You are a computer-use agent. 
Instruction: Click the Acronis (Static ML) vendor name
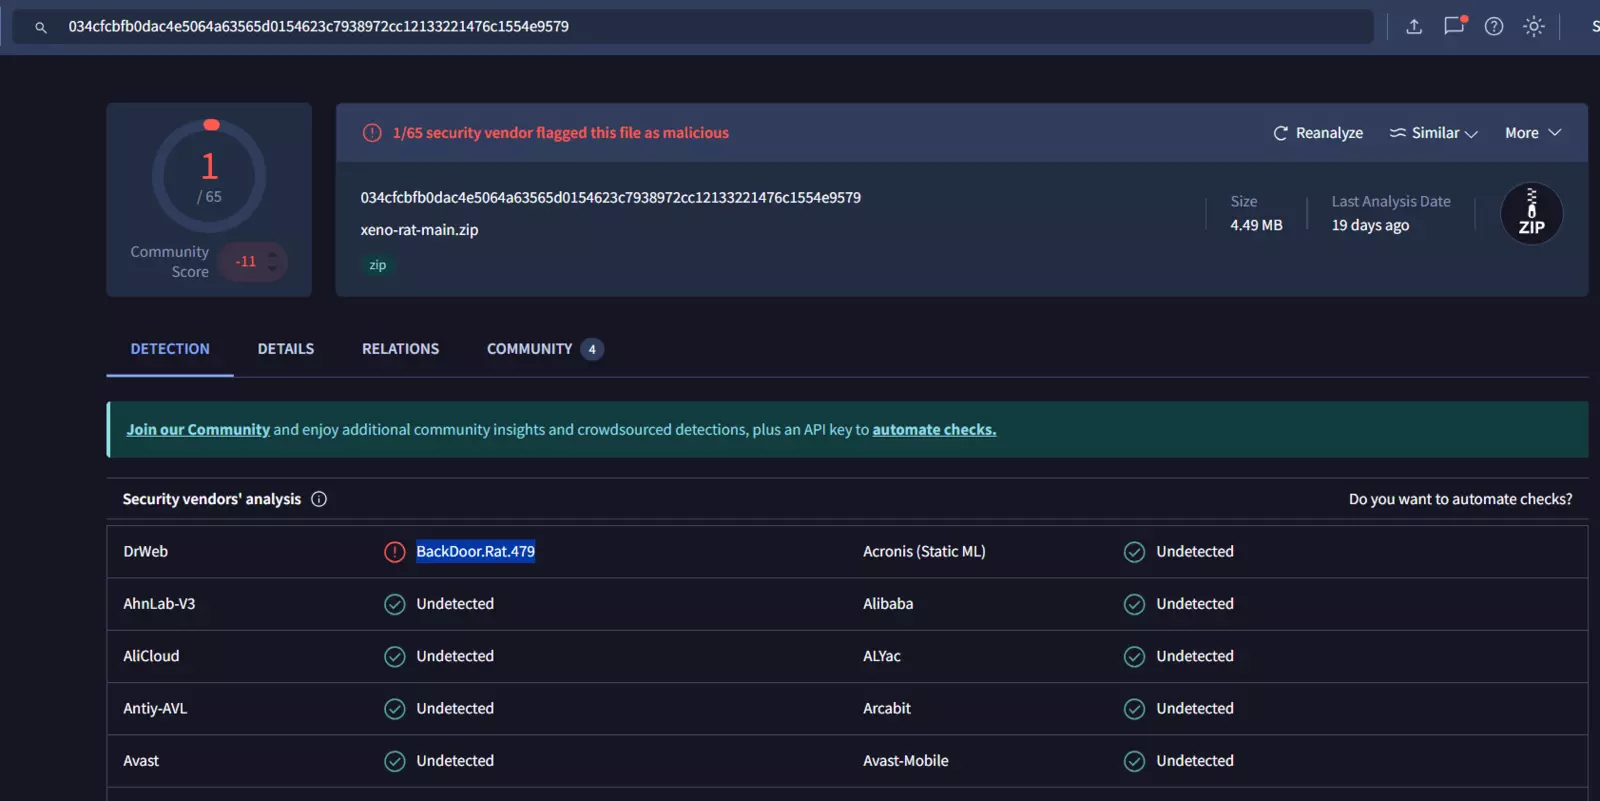924,552
